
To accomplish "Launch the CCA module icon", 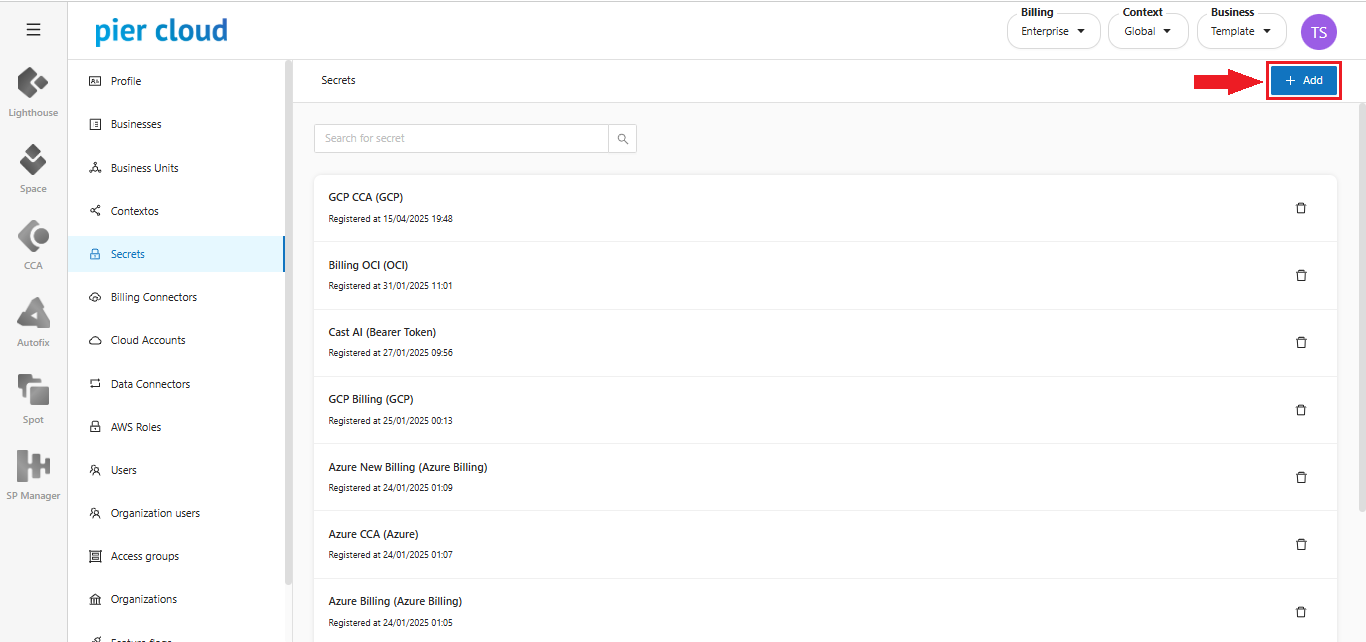I will [33, 237].
